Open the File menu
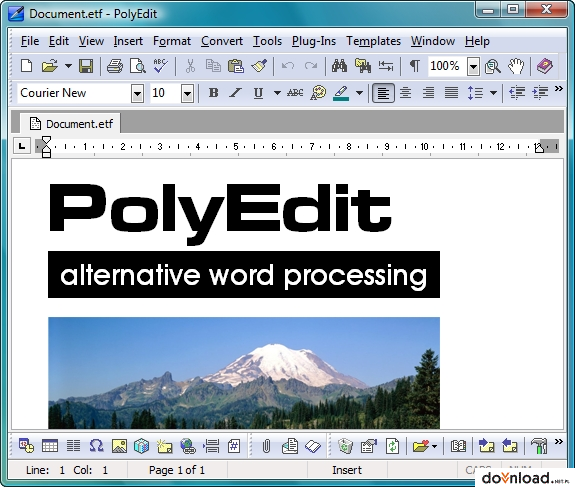 (x=30, y=41)
